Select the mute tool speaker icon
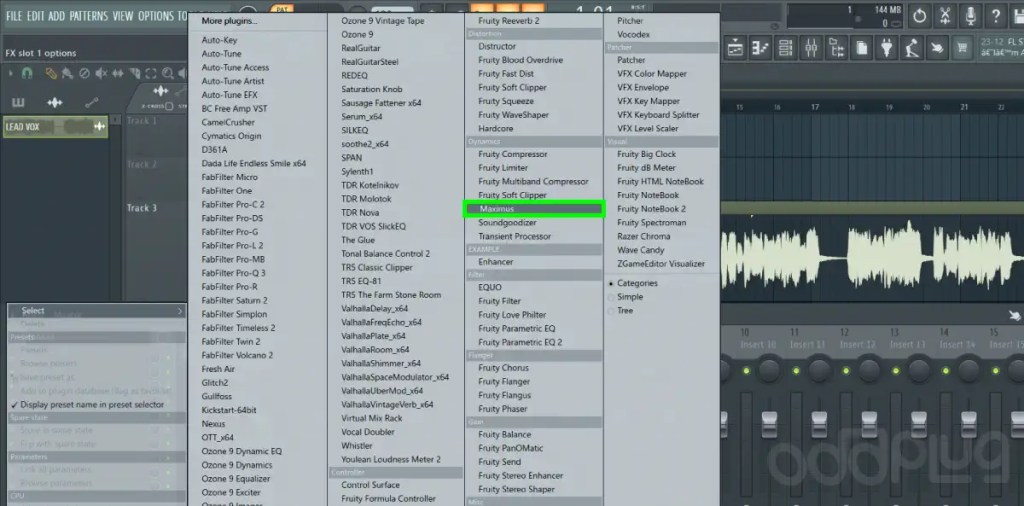Viewport: 1024px width, 506px height. (x=101, y=74)
